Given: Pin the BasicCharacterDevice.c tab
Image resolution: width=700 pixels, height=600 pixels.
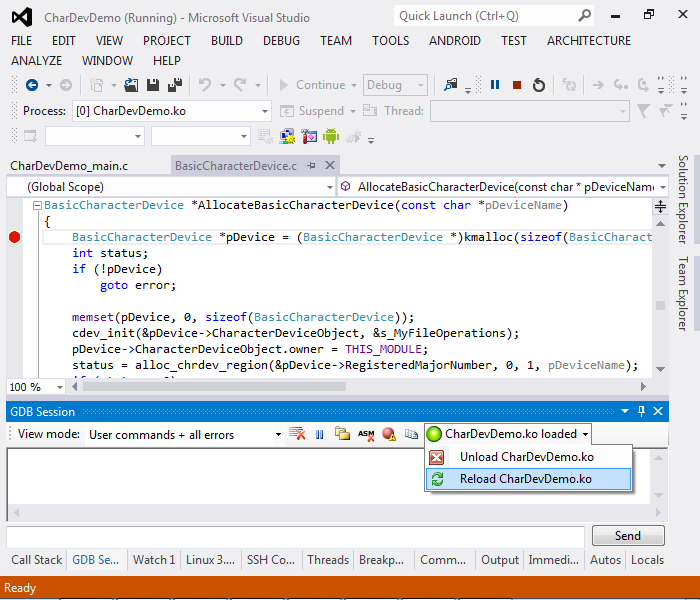Looking at the screenshot, I should tap(312, 166).
